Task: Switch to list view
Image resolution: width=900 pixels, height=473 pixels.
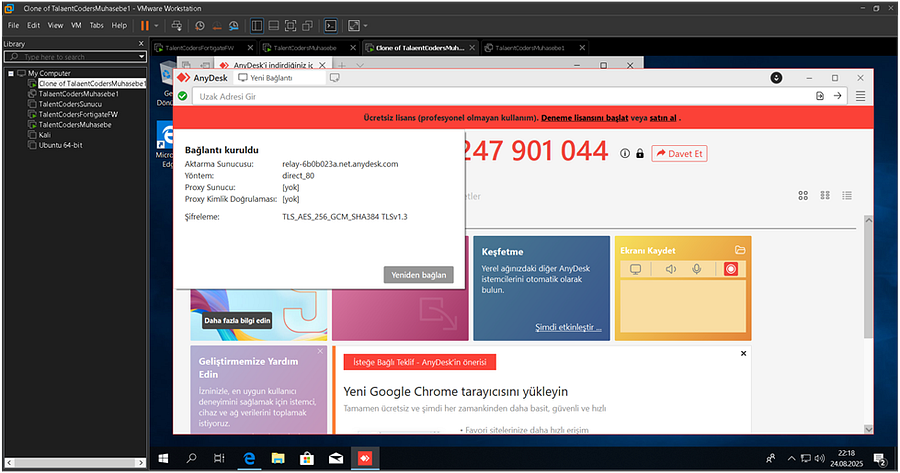Action: coord(847,196)
